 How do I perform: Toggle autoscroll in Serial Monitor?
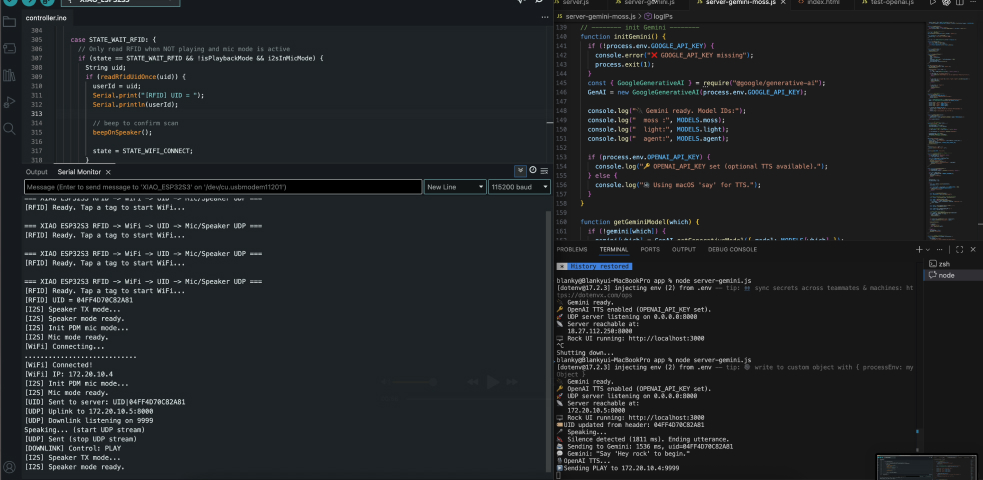[x=520, y=171]
